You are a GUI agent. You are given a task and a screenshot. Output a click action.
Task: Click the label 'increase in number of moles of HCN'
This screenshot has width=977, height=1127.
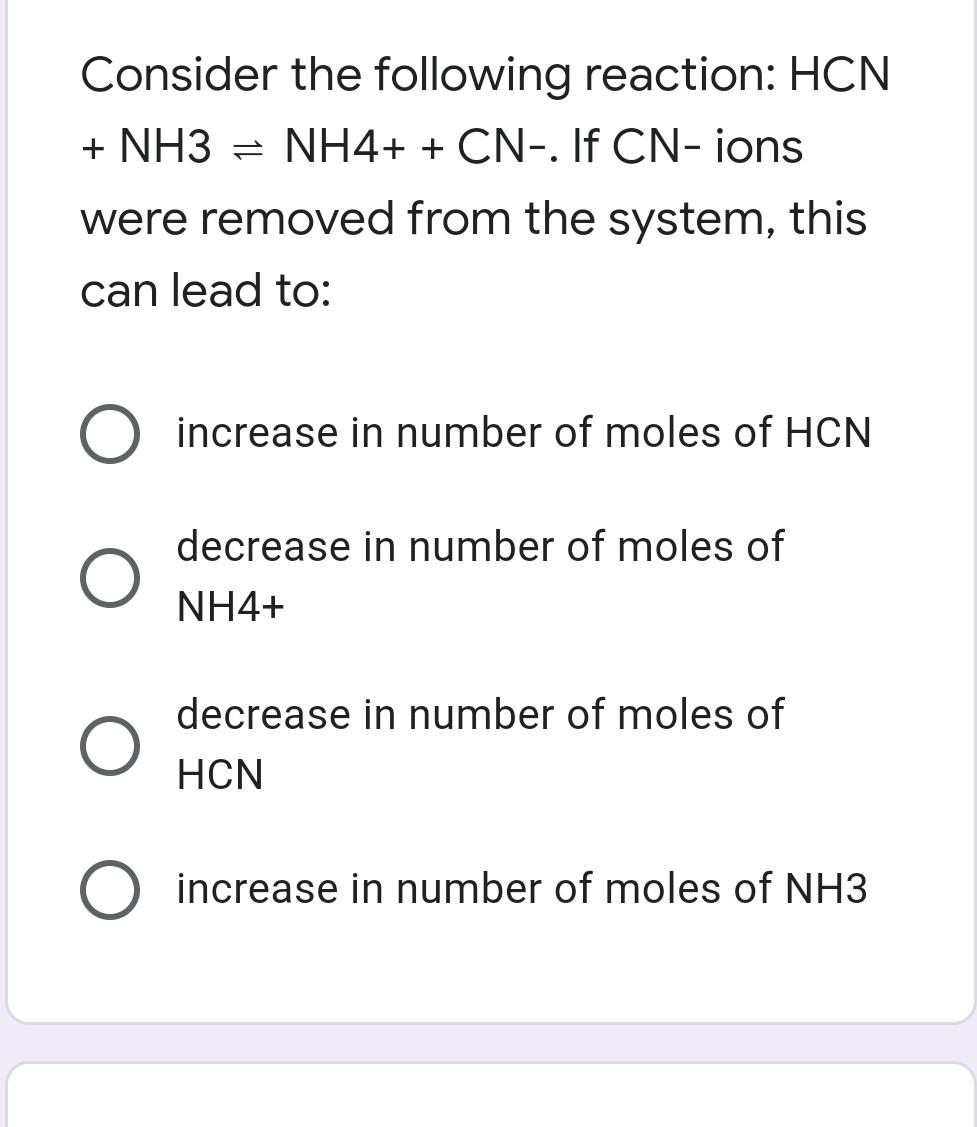pos(524,432)
